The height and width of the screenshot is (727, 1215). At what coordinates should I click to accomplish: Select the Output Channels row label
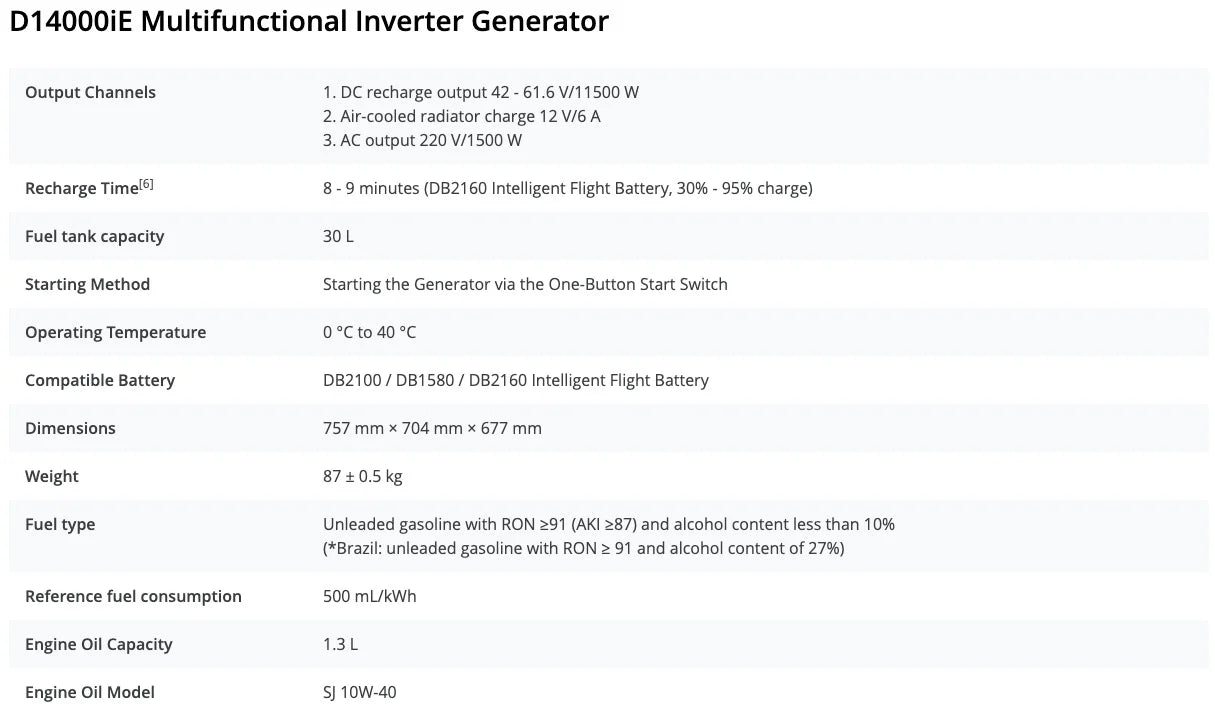(x=90, y=92)
